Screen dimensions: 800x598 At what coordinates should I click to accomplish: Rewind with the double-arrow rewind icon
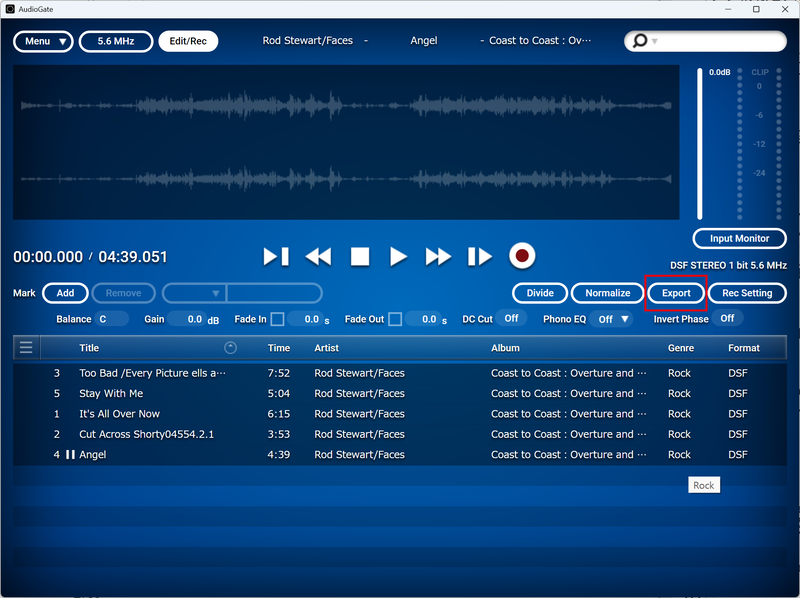tap(318, 256)
